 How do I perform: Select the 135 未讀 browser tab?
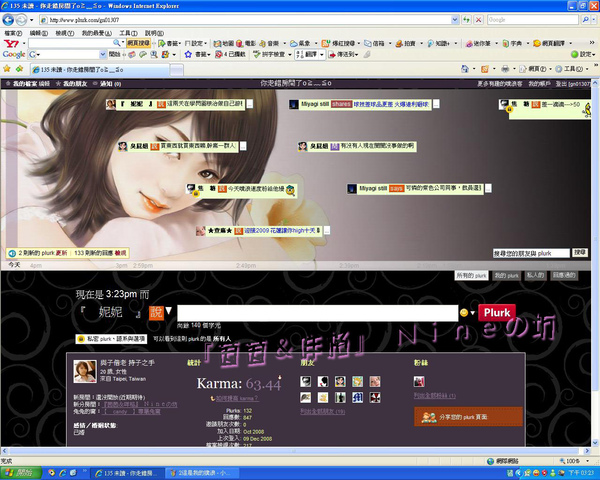click(x=99, y=70)
